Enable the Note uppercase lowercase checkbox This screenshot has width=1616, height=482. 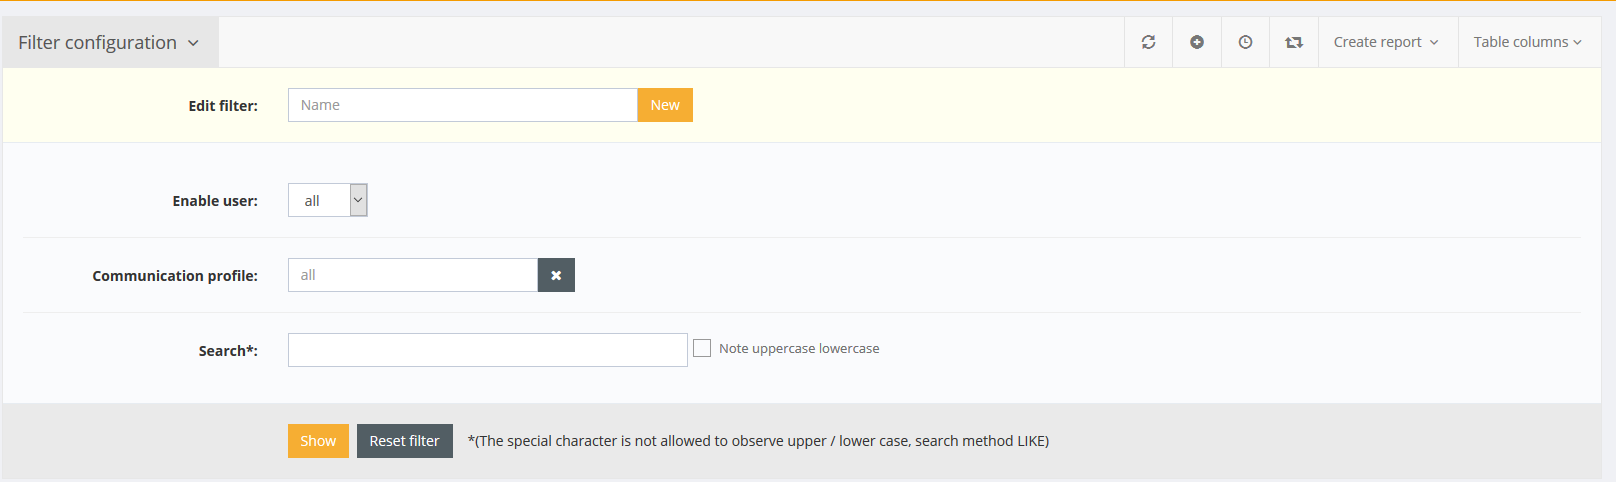coord(702,348)
